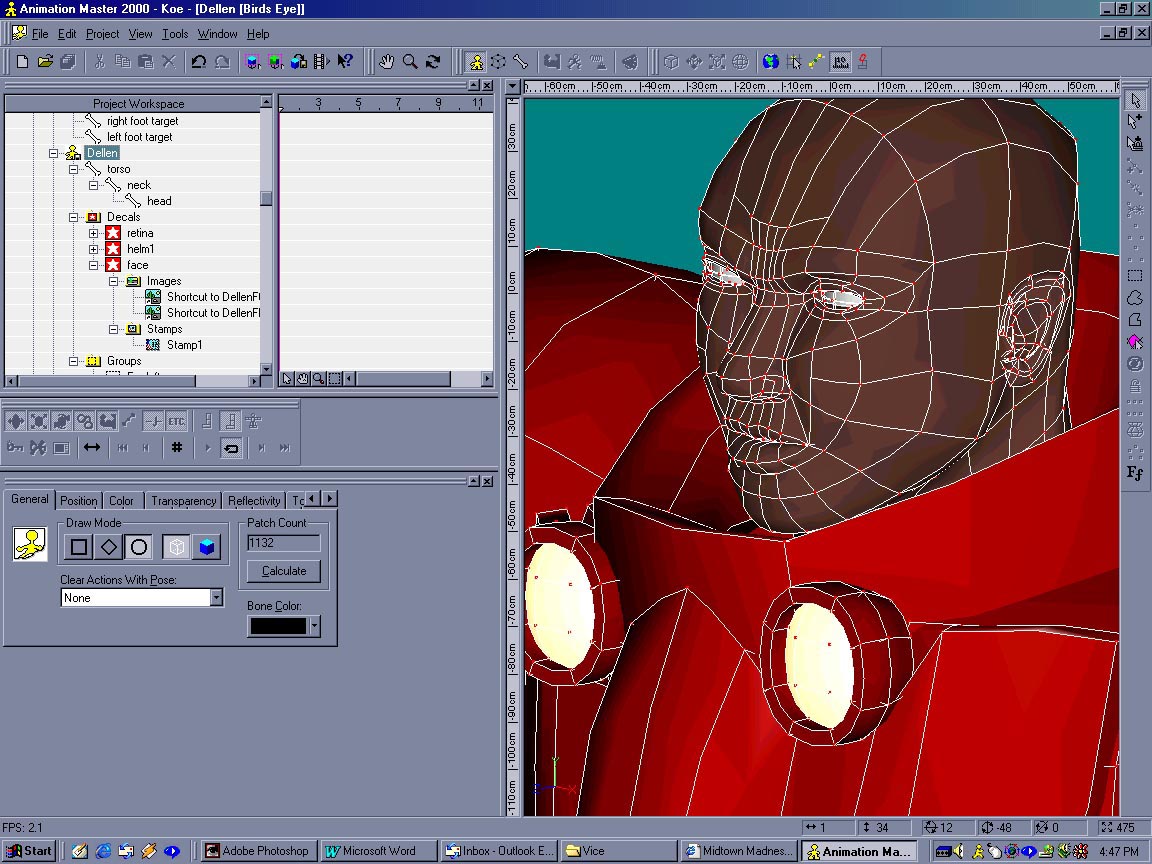Toggle the loop playback button
The image size is (1152, 864).
tap(231, 448)
